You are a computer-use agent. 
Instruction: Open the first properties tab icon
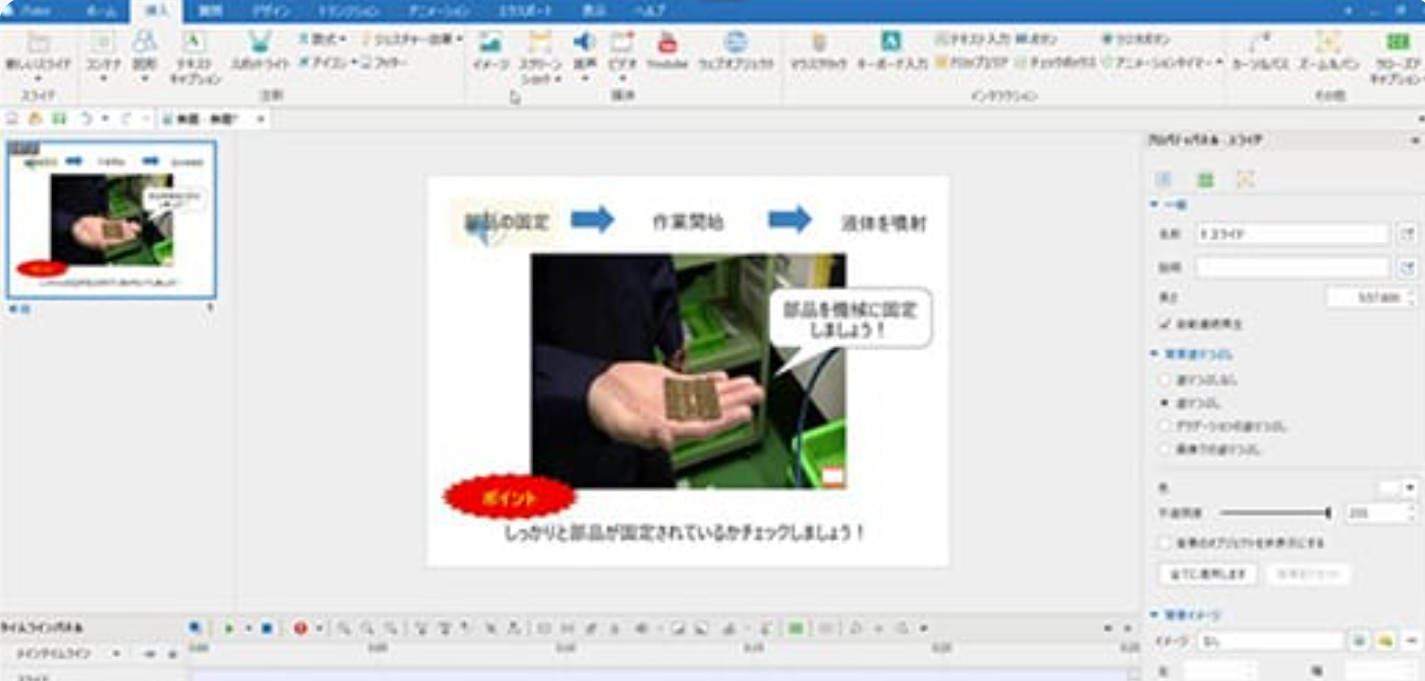coord(1164,180)
